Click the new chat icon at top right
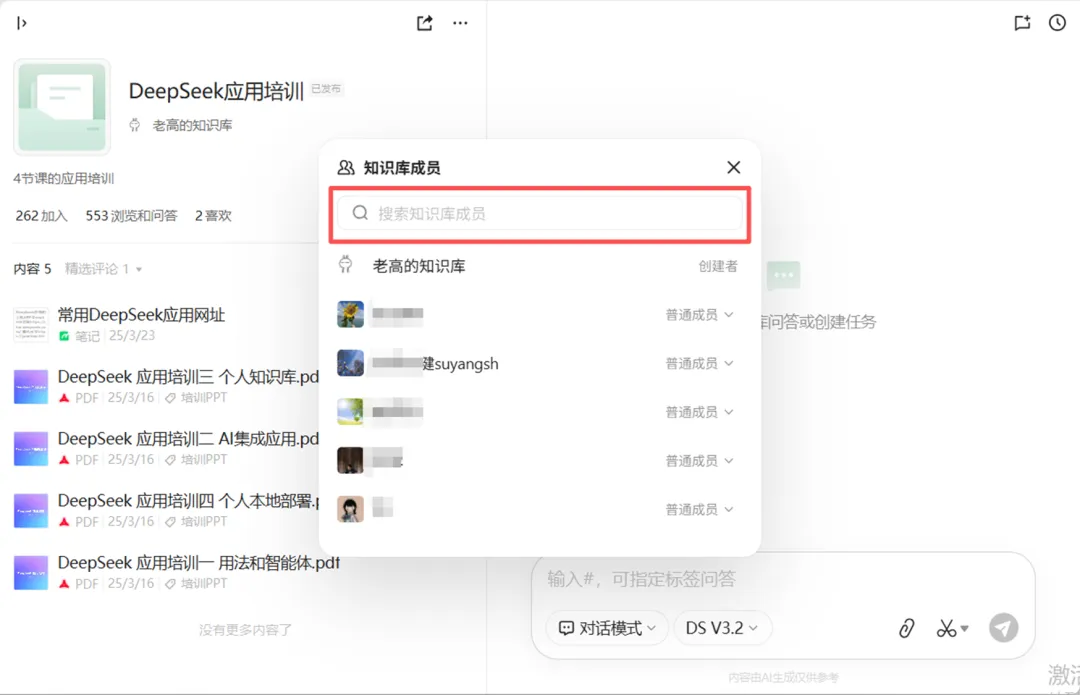This screenshot has height=695, width=1080. [1022, 23]
